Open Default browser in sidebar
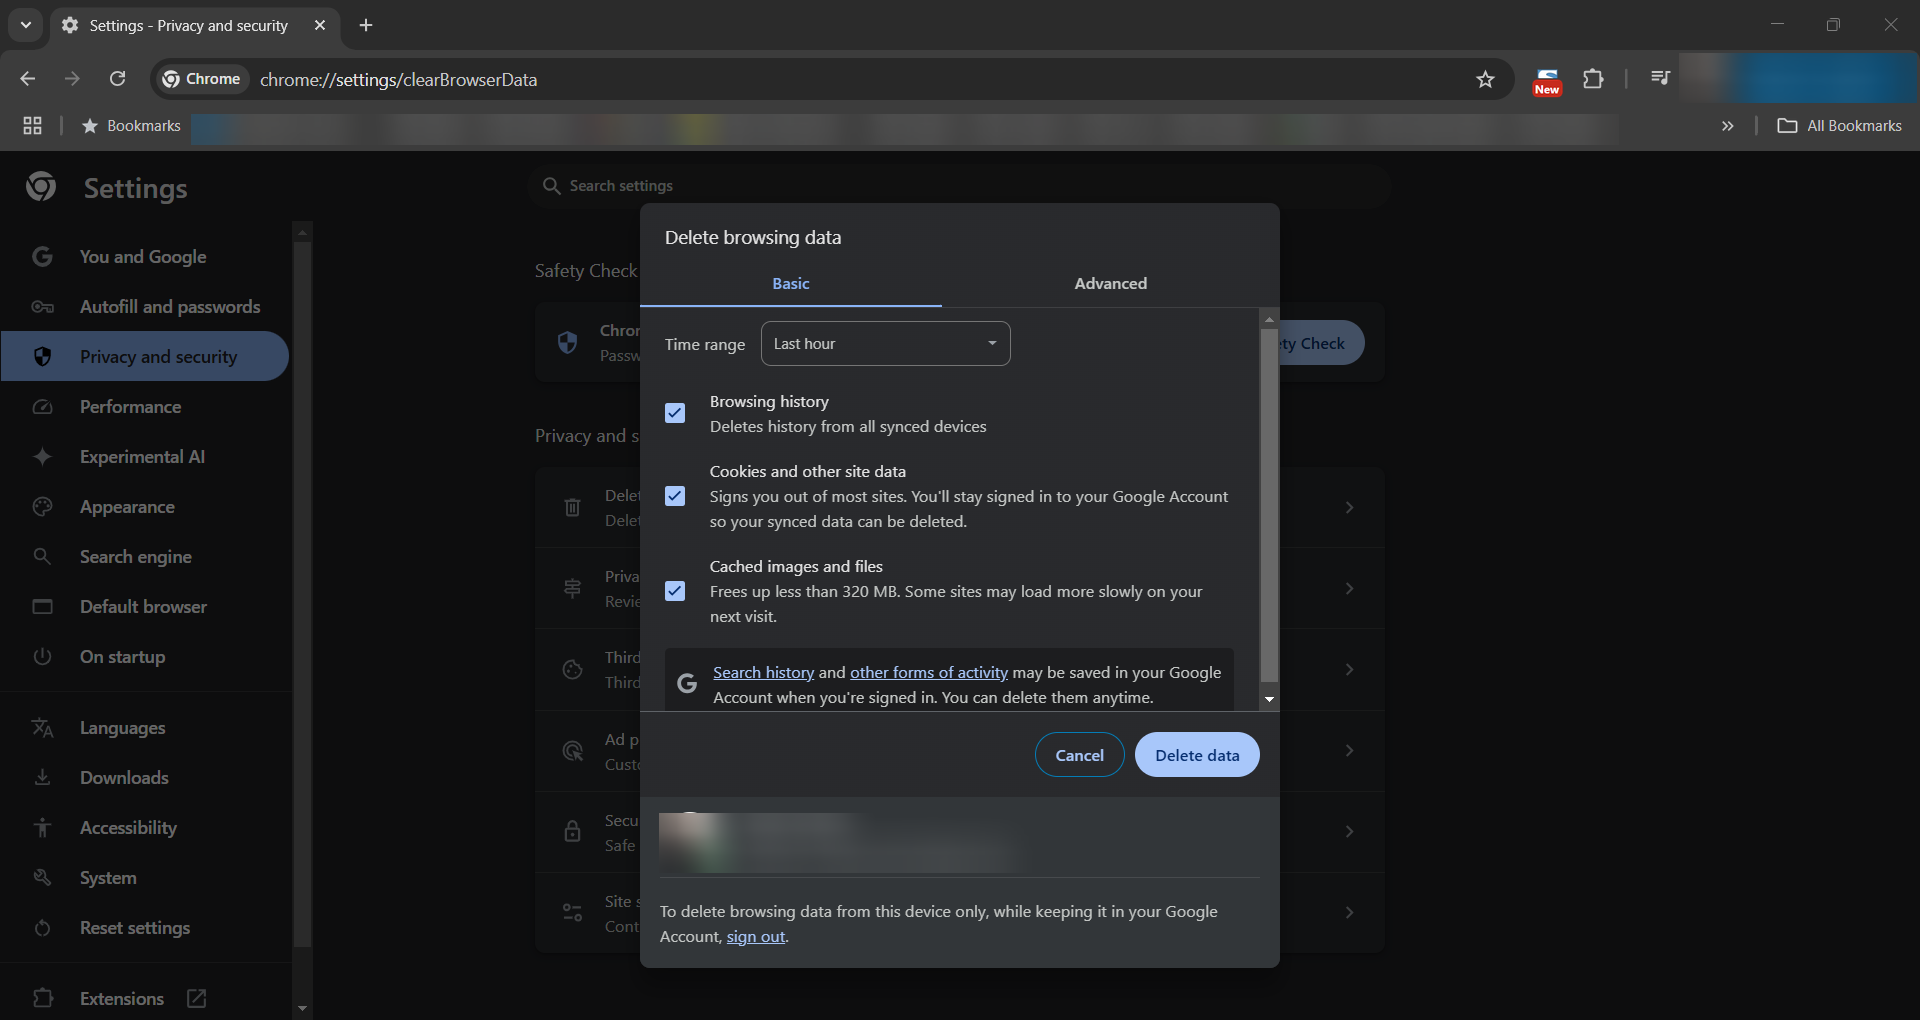The width and height of the screenshot is (1920, 1020). pyautogui.click(x=145, y=607)
